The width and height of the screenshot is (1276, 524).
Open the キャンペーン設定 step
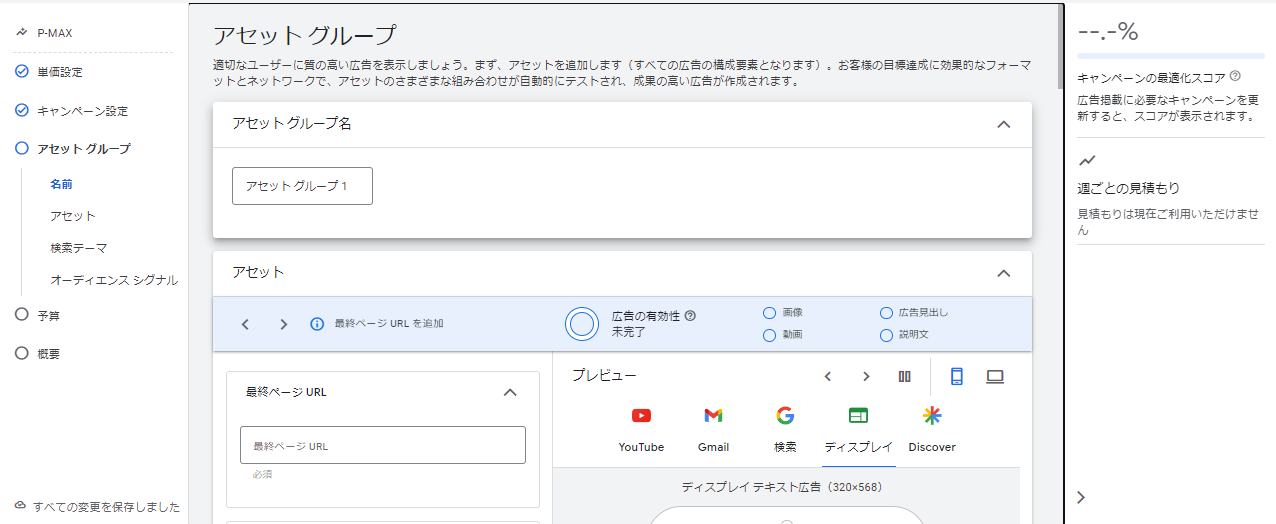pos(82,111)
